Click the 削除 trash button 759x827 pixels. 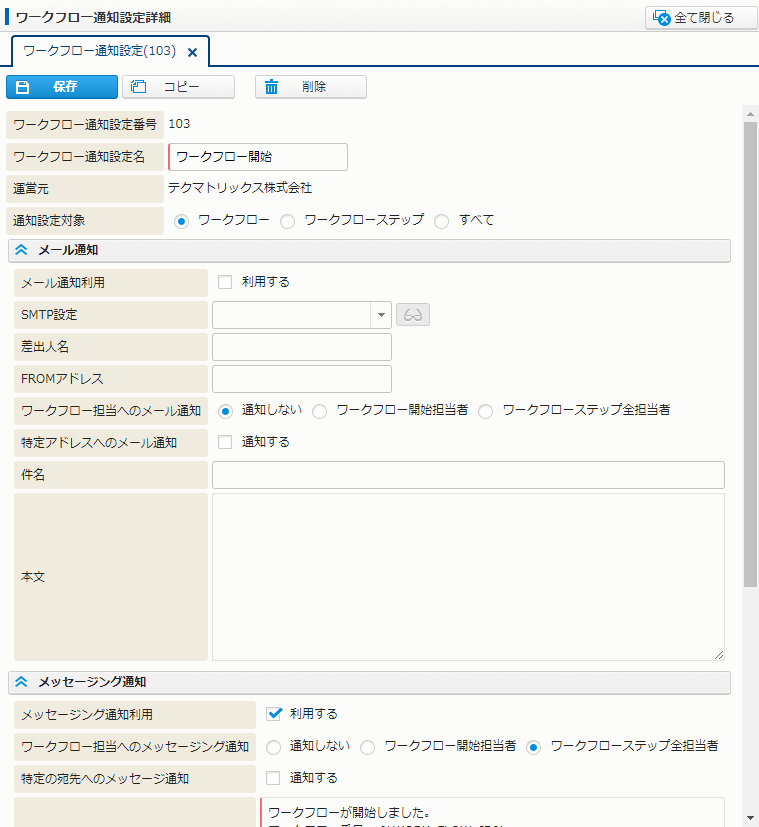tap(310, 87)
